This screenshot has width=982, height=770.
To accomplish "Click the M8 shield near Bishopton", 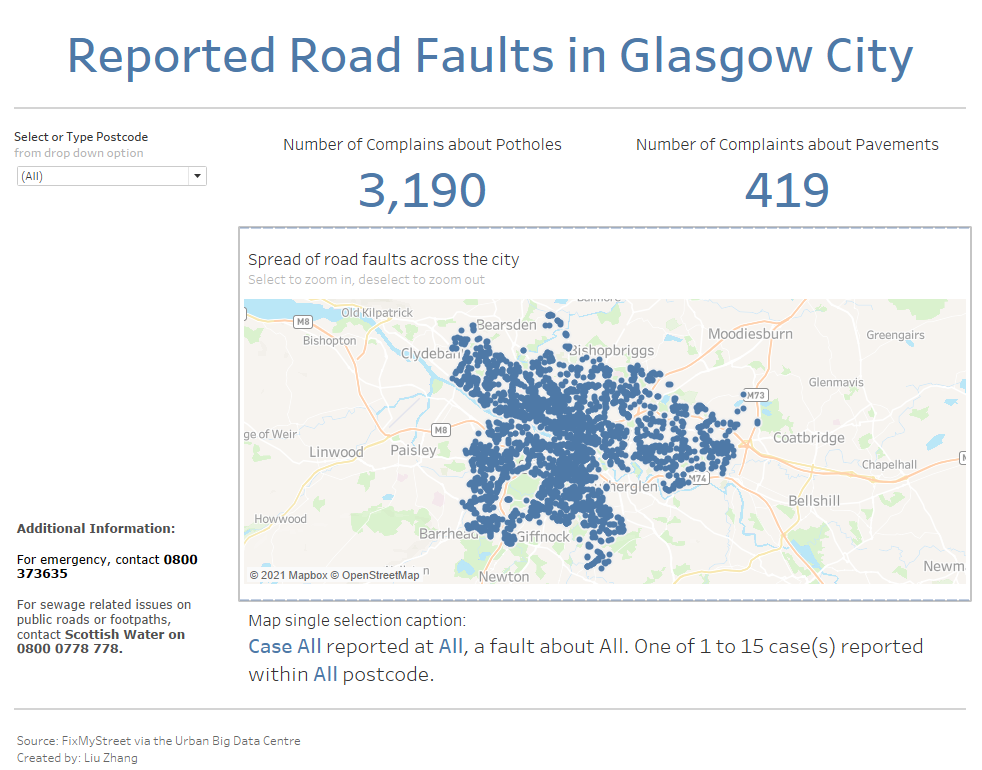I will [x=303, y=321].
